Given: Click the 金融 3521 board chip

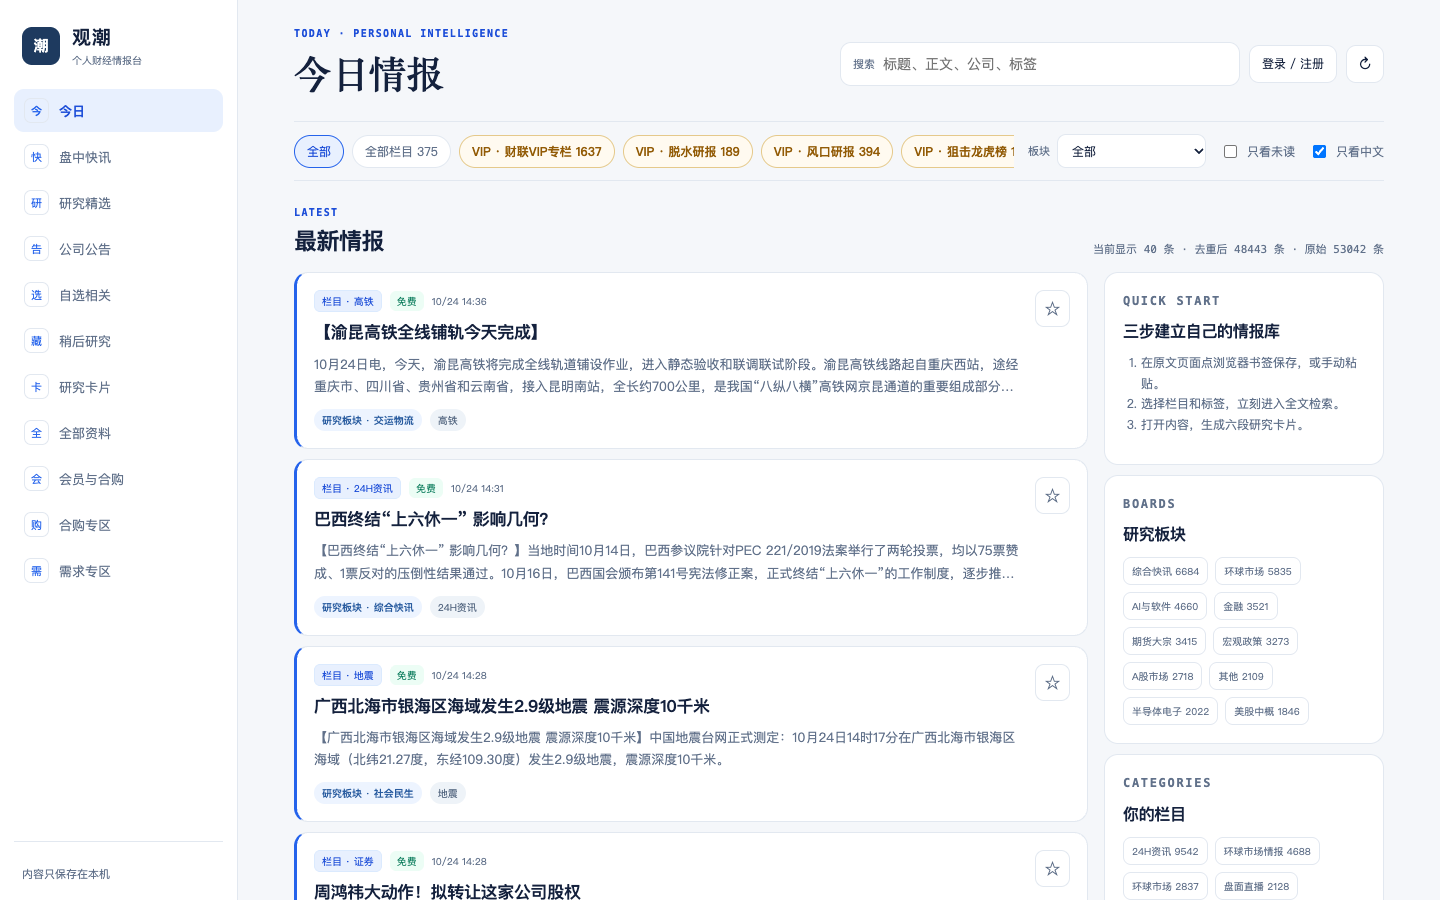Looking at the screenshot, I should [1246, 607].
